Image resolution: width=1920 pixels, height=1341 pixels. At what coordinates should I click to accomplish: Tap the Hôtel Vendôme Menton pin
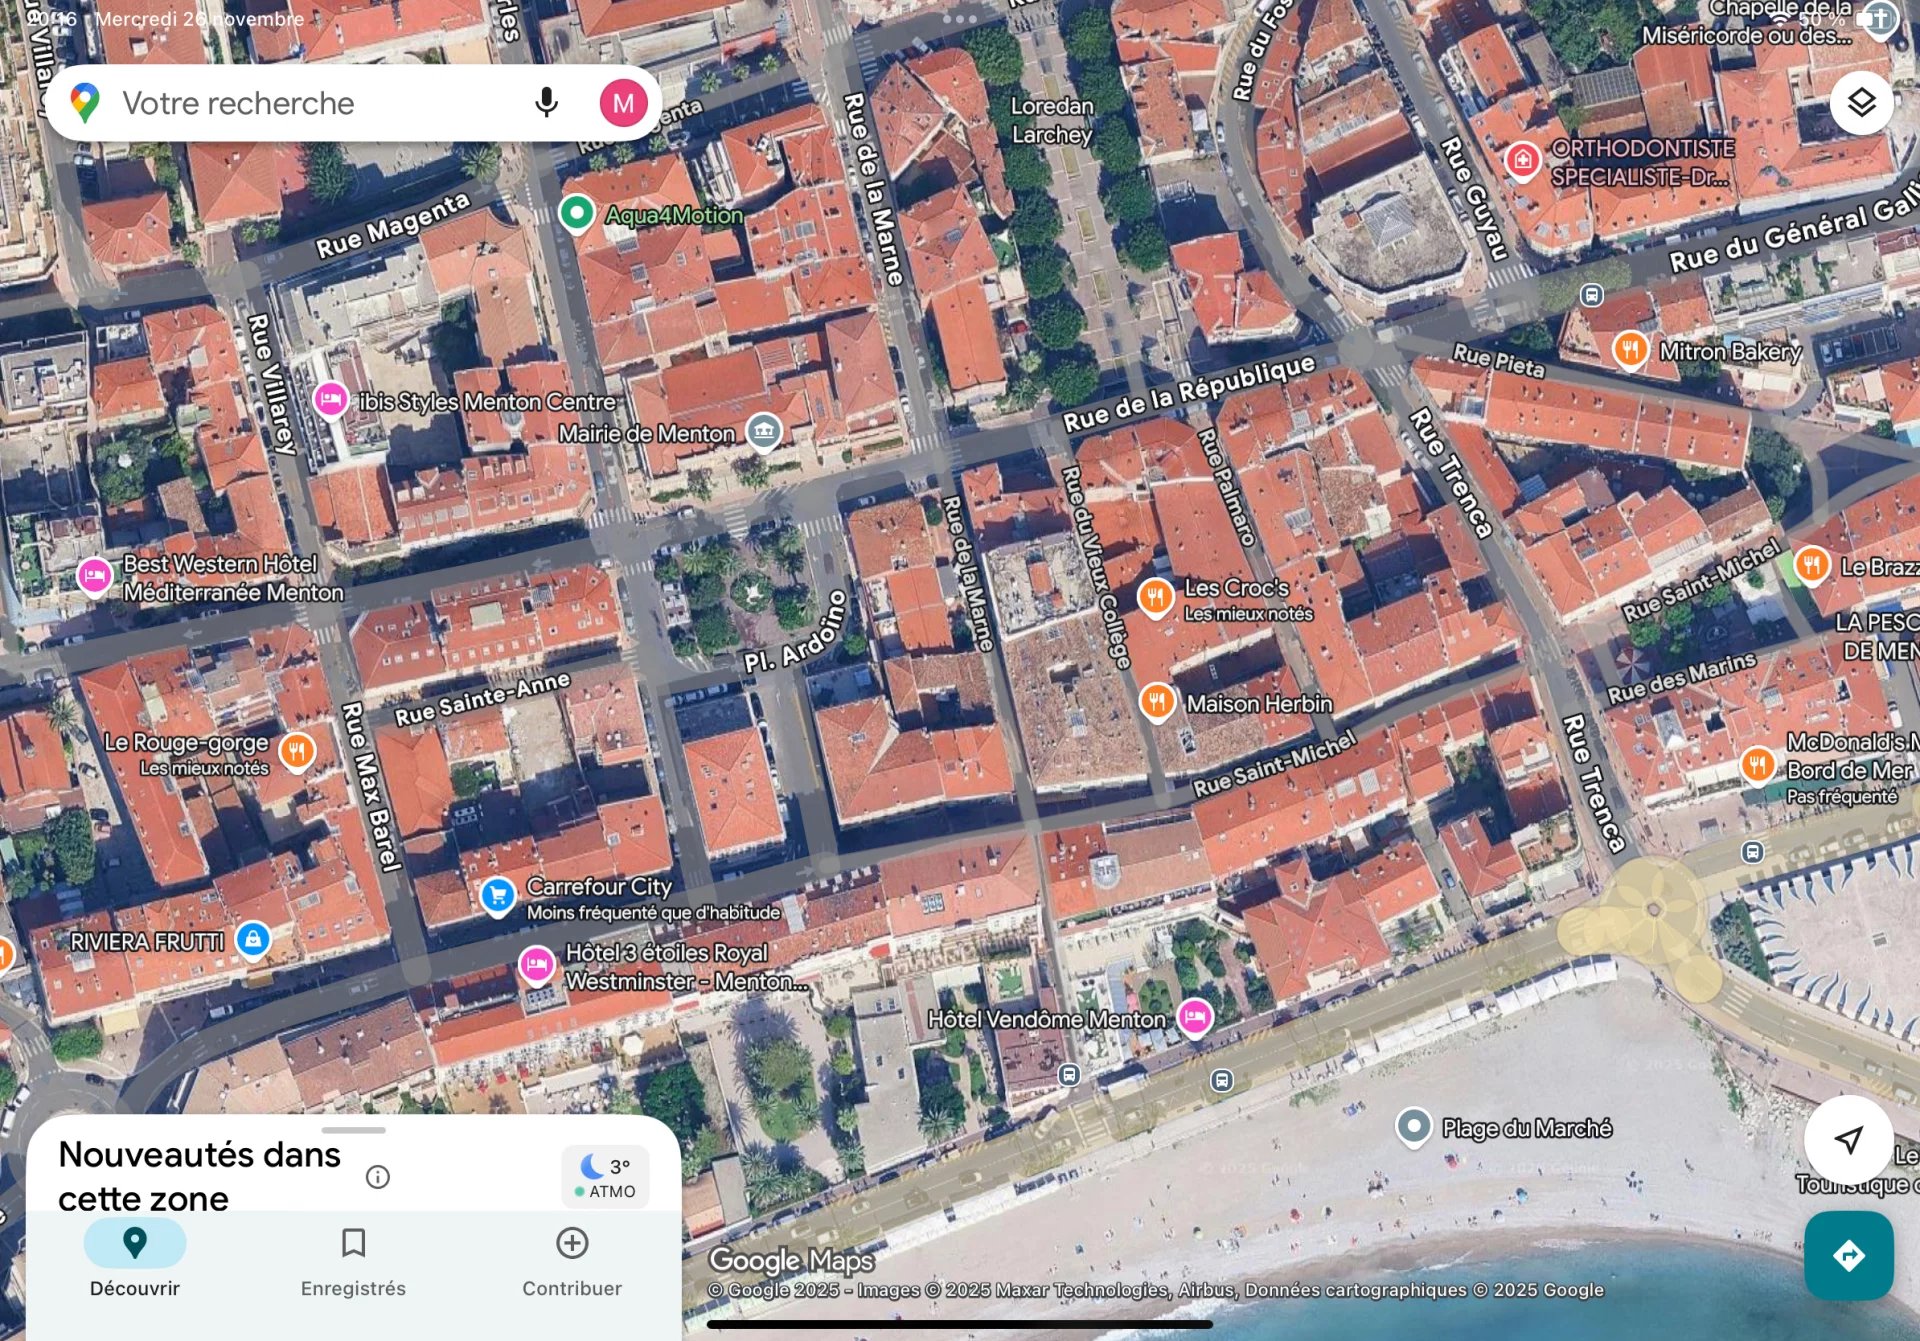click(1194, 1017)
